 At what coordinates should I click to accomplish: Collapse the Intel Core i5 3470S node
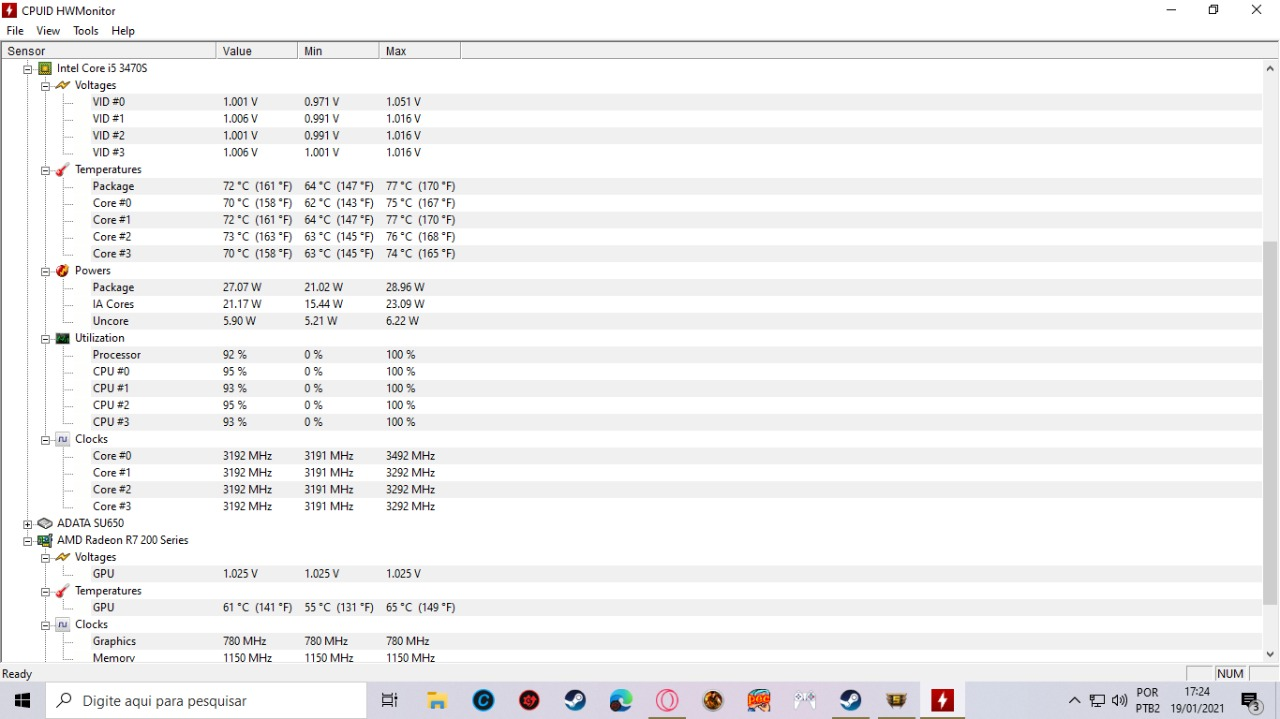[28, 69]
